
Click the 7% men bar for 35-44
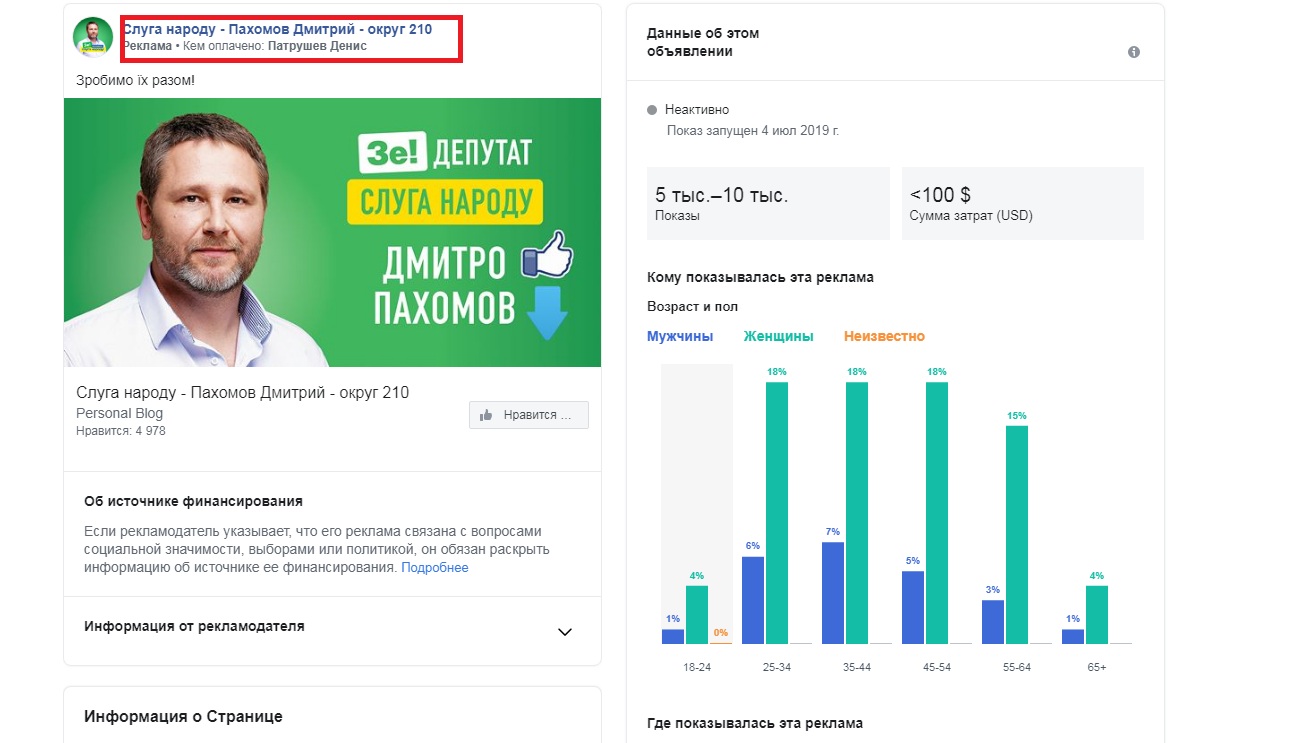[833, 592]
